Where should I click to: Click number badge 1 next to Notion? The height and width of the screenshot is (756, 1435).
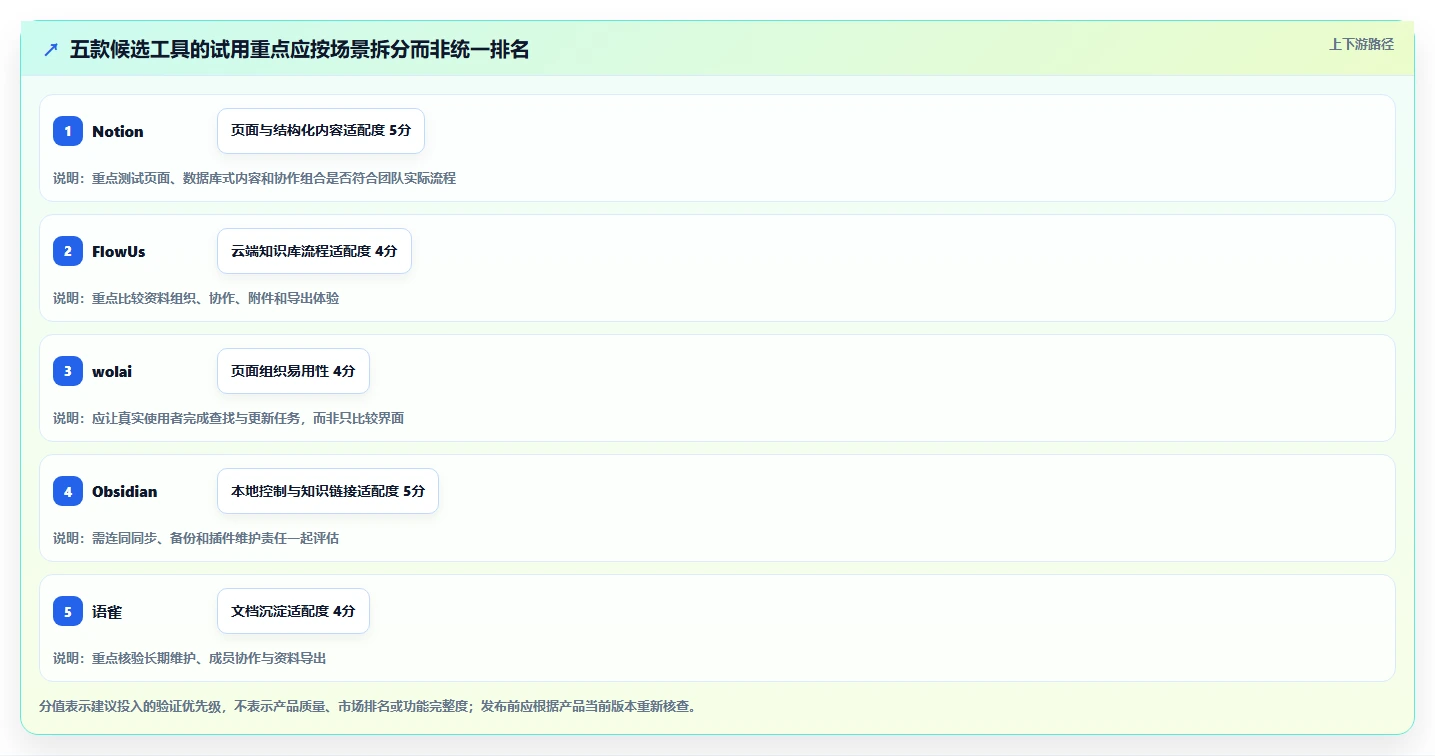[68, 131]
